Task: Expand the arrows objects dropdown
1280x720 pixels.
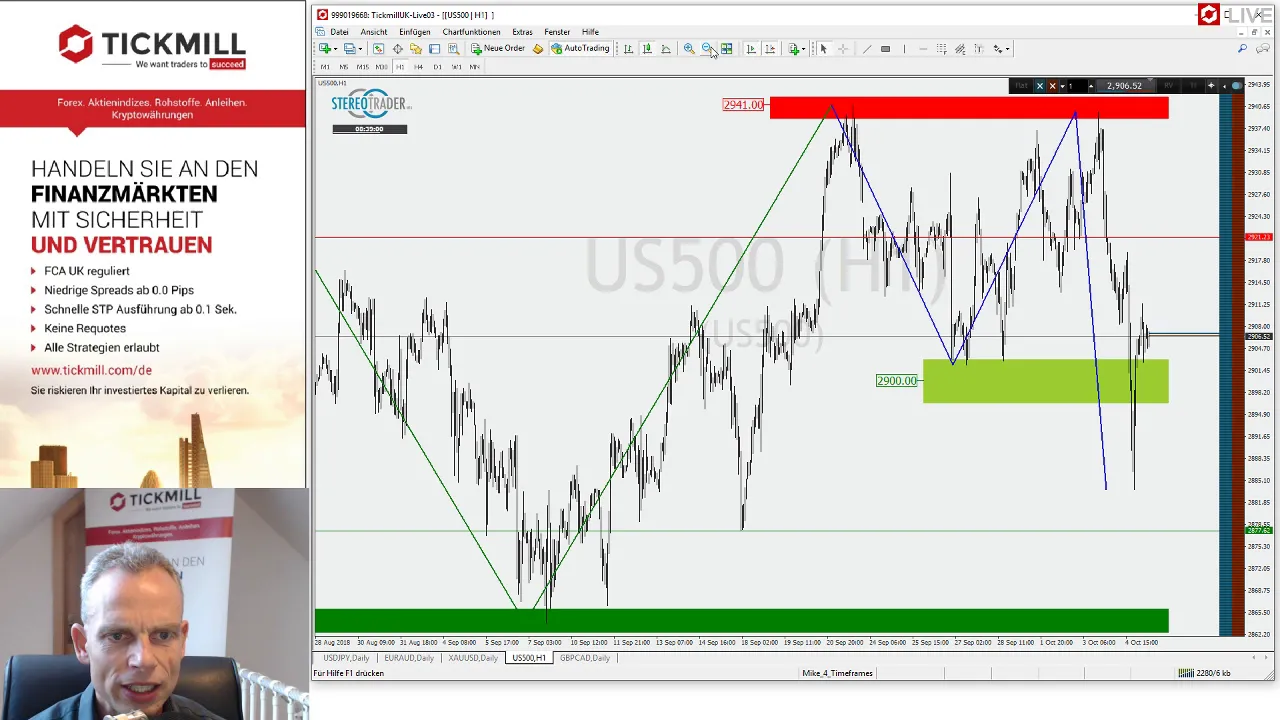Action: [1007, 48]
